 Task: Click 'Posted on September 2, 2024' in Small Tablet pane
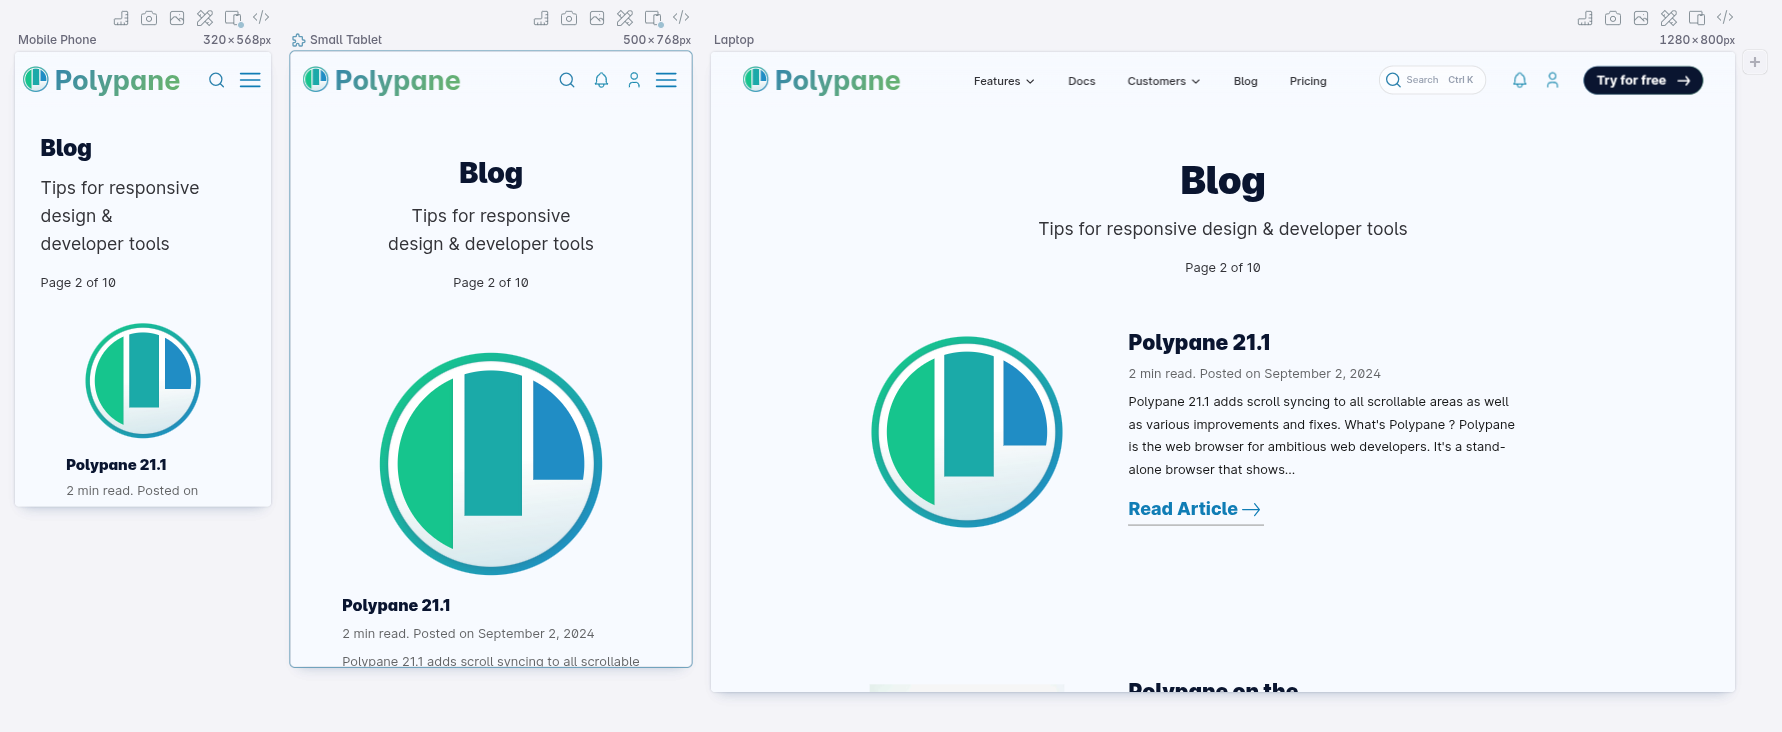[x=504, y=634]
